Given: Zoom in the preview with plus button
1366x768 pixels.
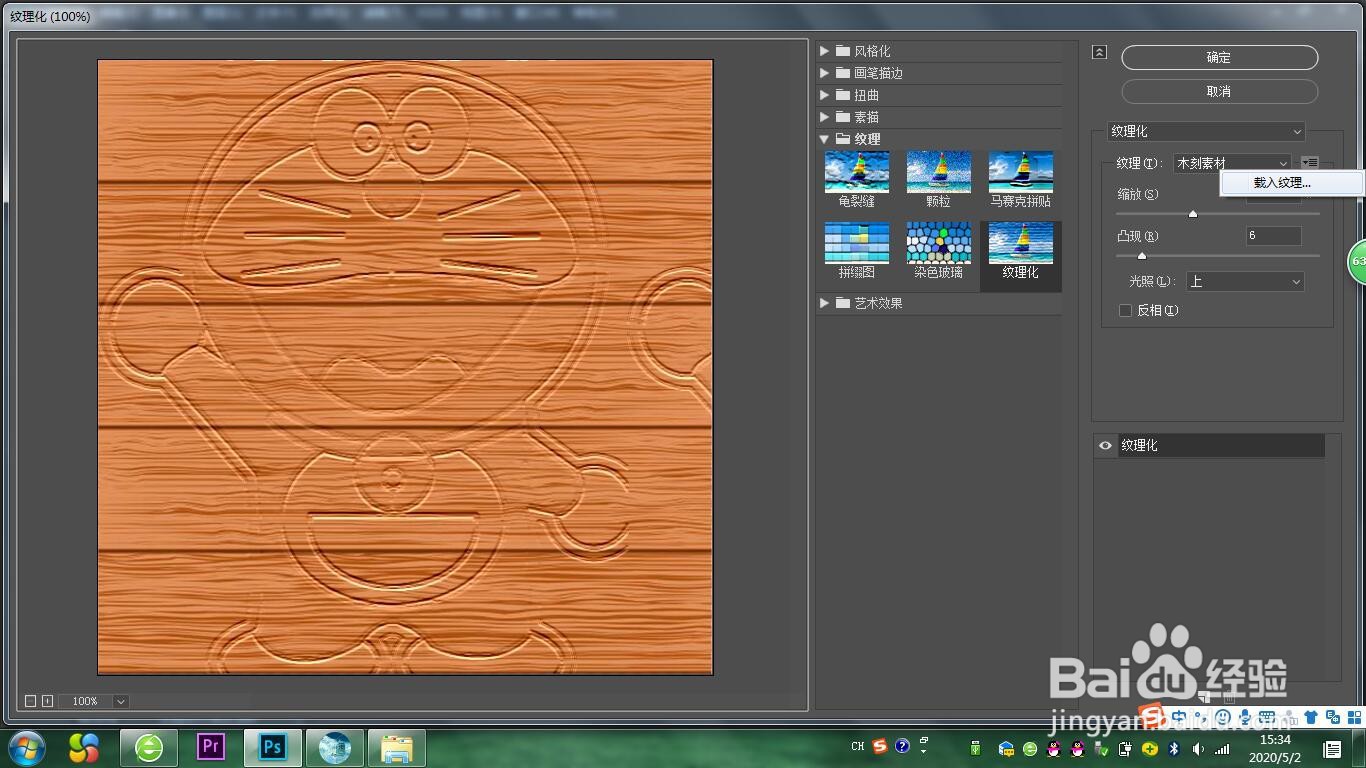Looking at the screenshot, I should tap(47, 701).
